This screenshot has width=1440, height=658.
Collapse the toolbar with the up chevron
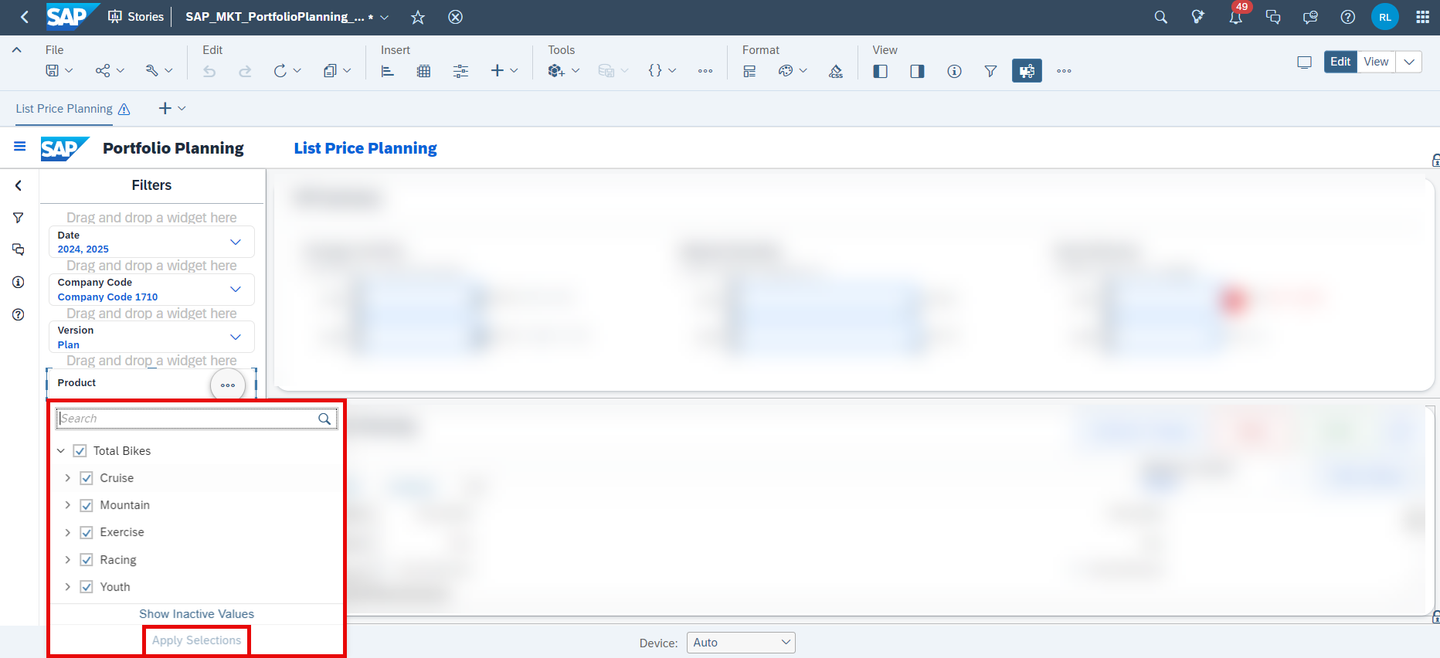tap(17, 50)
